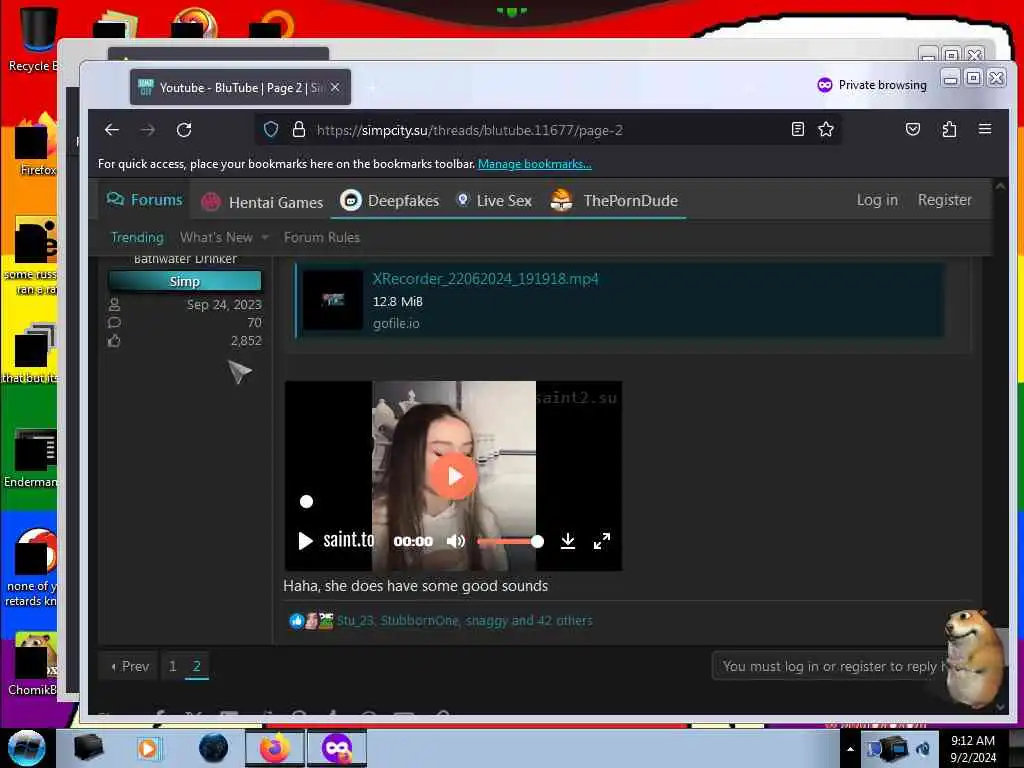1024x768 pixels.
Task: Open the Windows Start orb
Action: point(26,748)
